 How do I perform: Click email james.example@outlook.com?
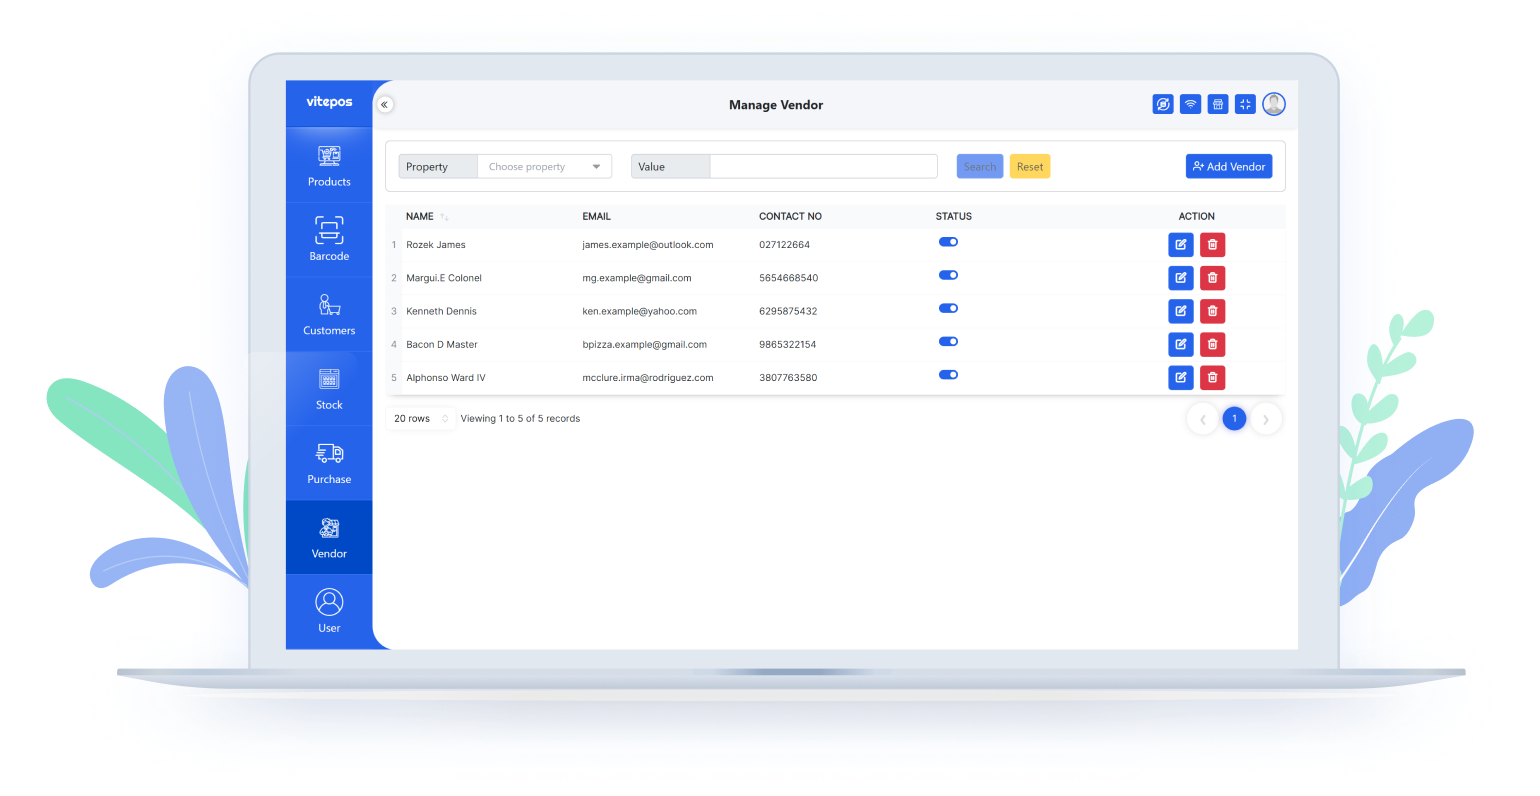coord(648,245)
